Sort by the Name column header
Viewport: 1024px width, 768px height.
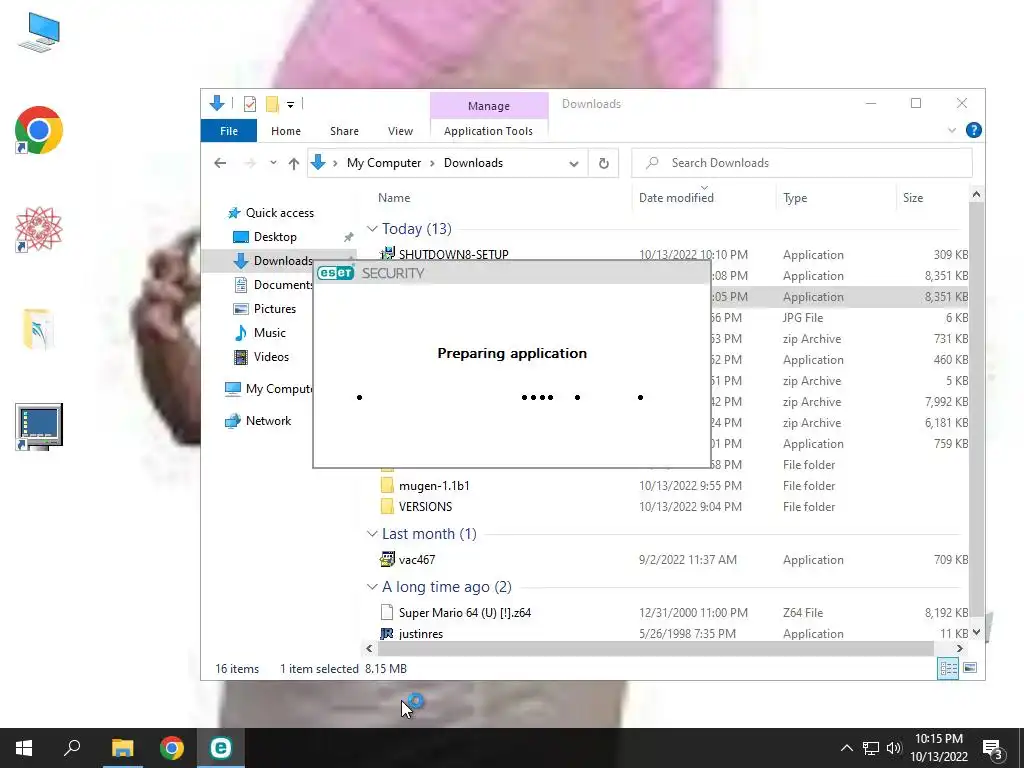(394, 198)
